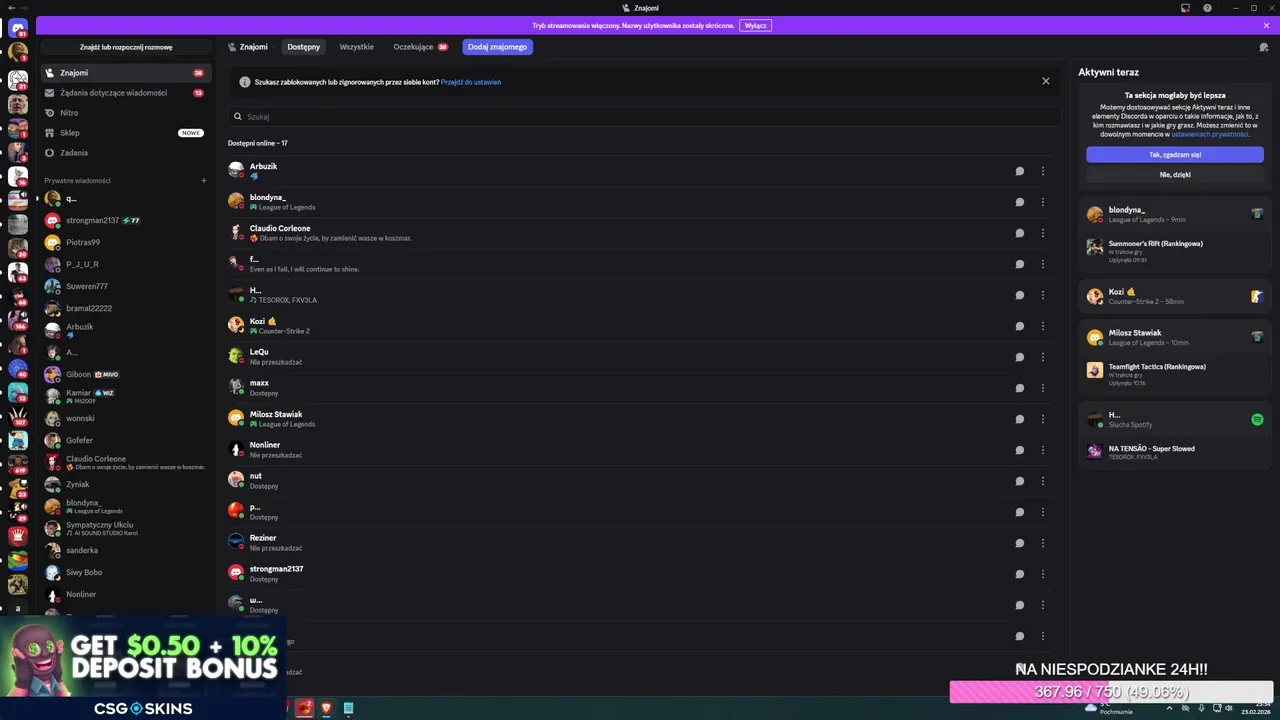Message Kozi via chat bubble icon
This screenshot has width=1280, height=720.
click(x=1020, y=326)
